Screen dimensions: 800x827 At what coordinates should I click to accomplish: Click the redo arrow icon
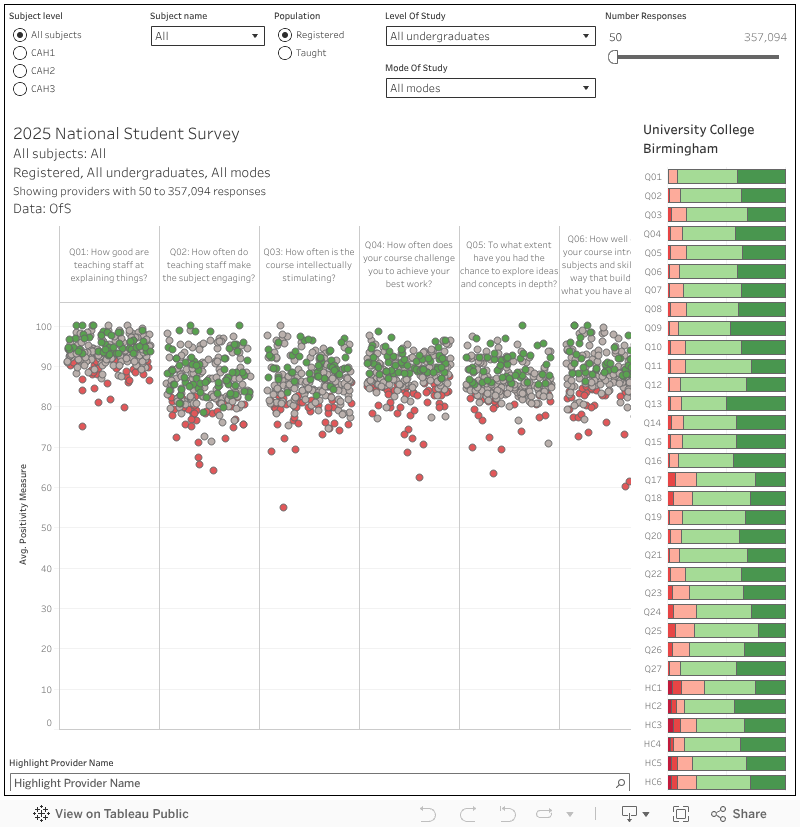pyautogui.click(x=467, y=813)
